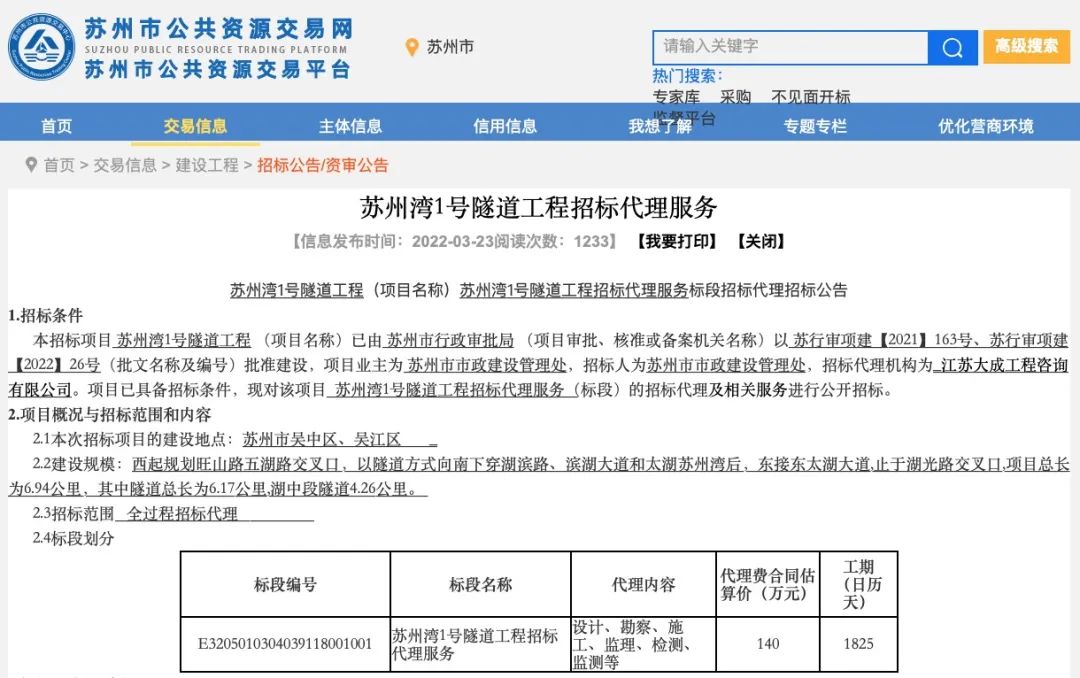1080x678 pixels.
Task: Navigate to 首页 in the breadcrumb
Action: [x=59, y=165]
